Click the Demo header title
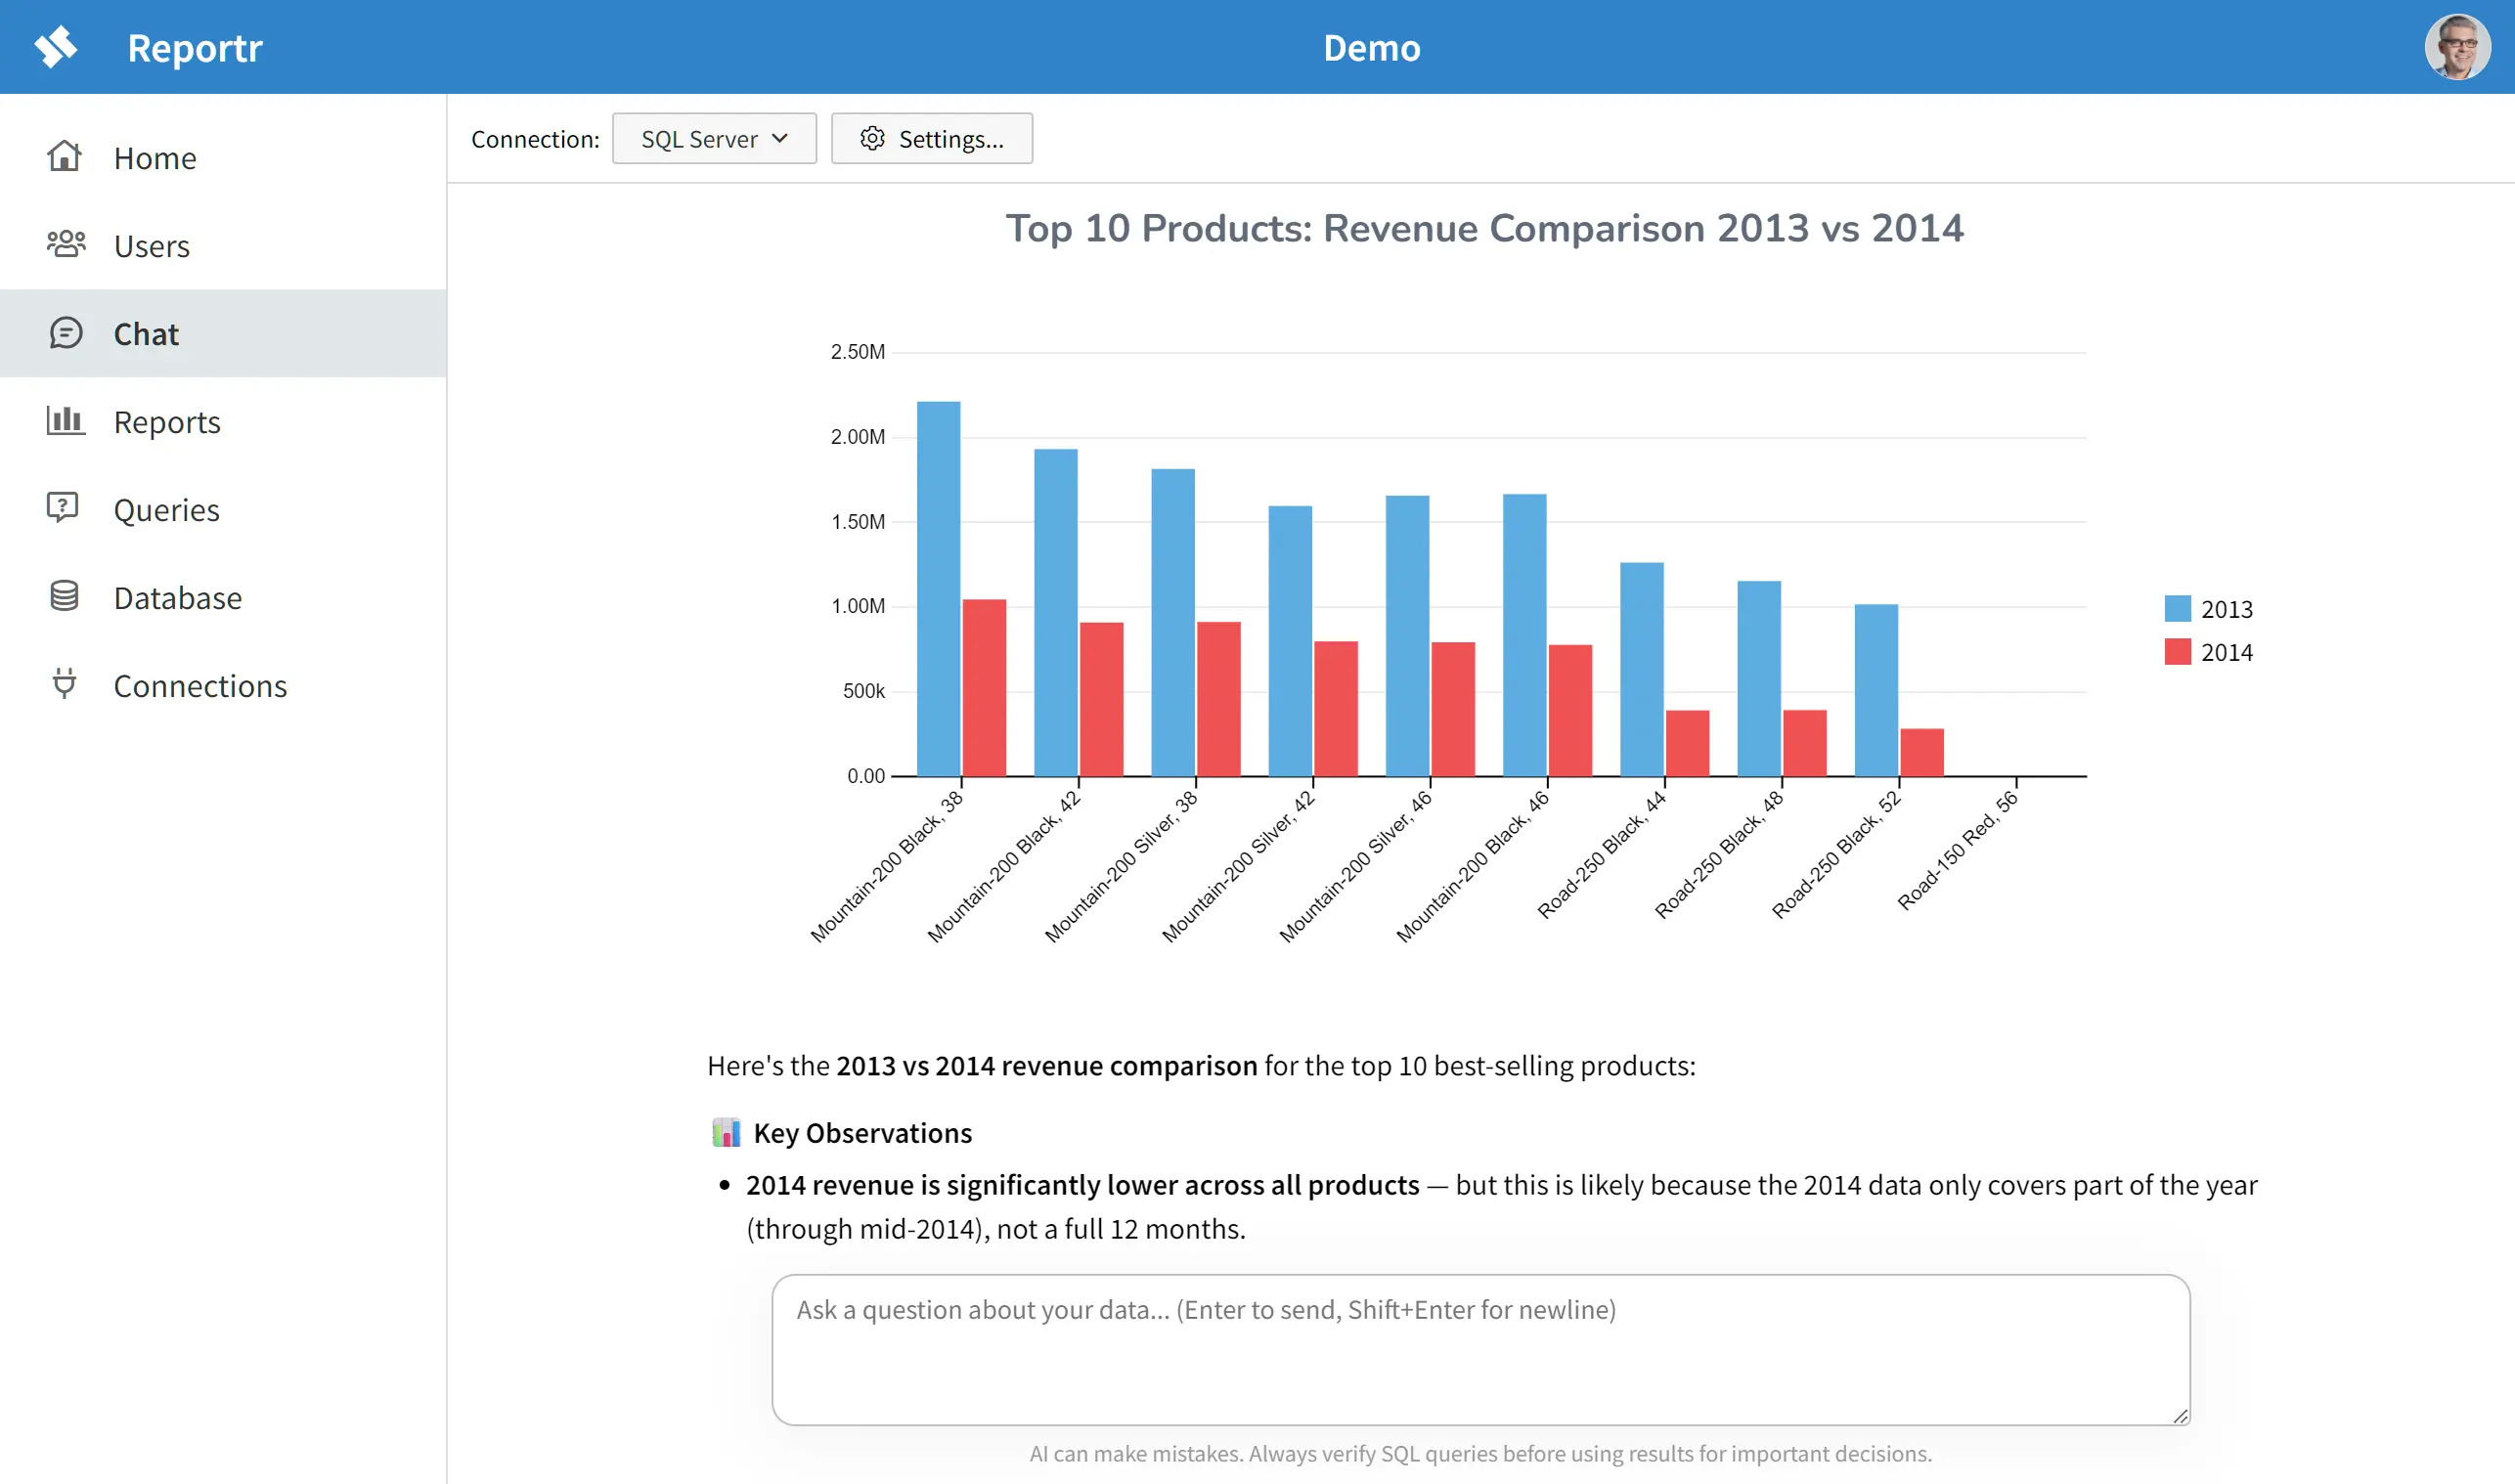This screenshot has height=1484, width=2515. click(x=1372, y=48)
